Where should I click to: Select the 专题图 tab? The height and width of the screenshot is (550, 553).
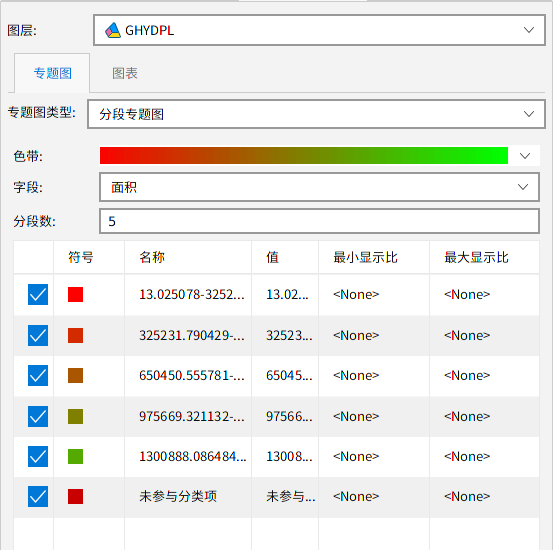coord(52,73)
